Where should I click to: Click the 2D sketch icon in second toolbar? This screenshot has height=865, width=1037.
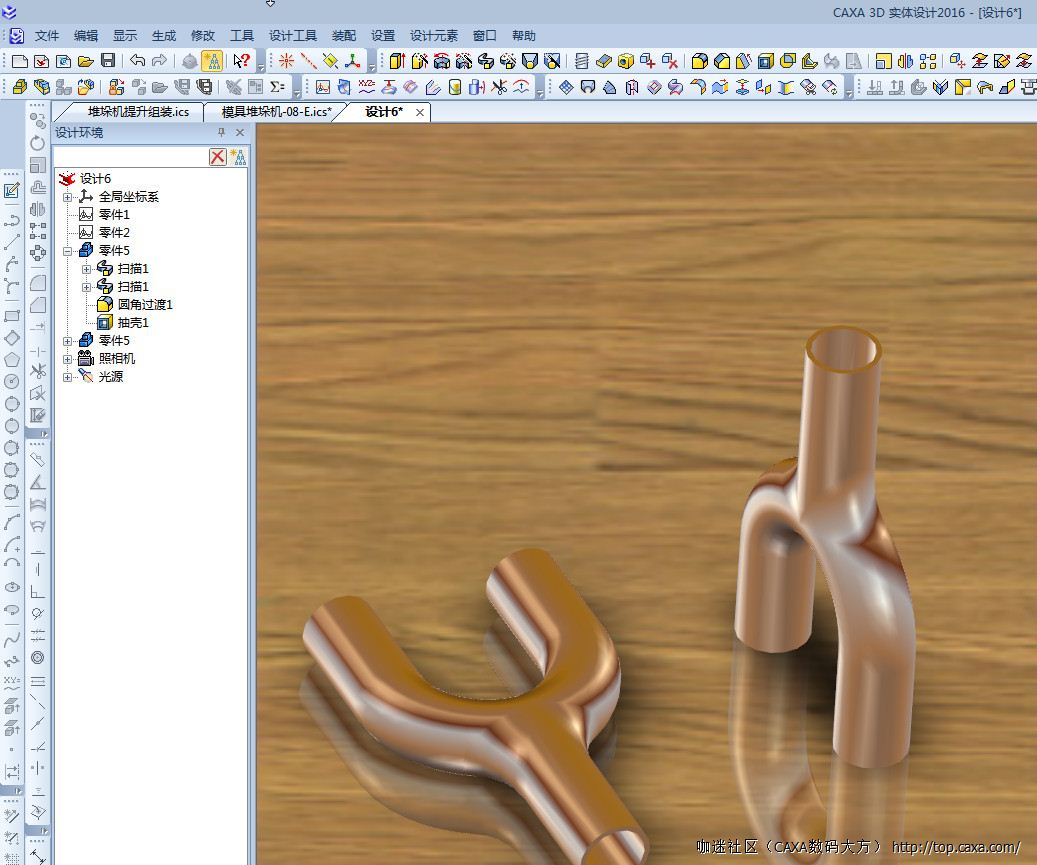tap(323, 87)
